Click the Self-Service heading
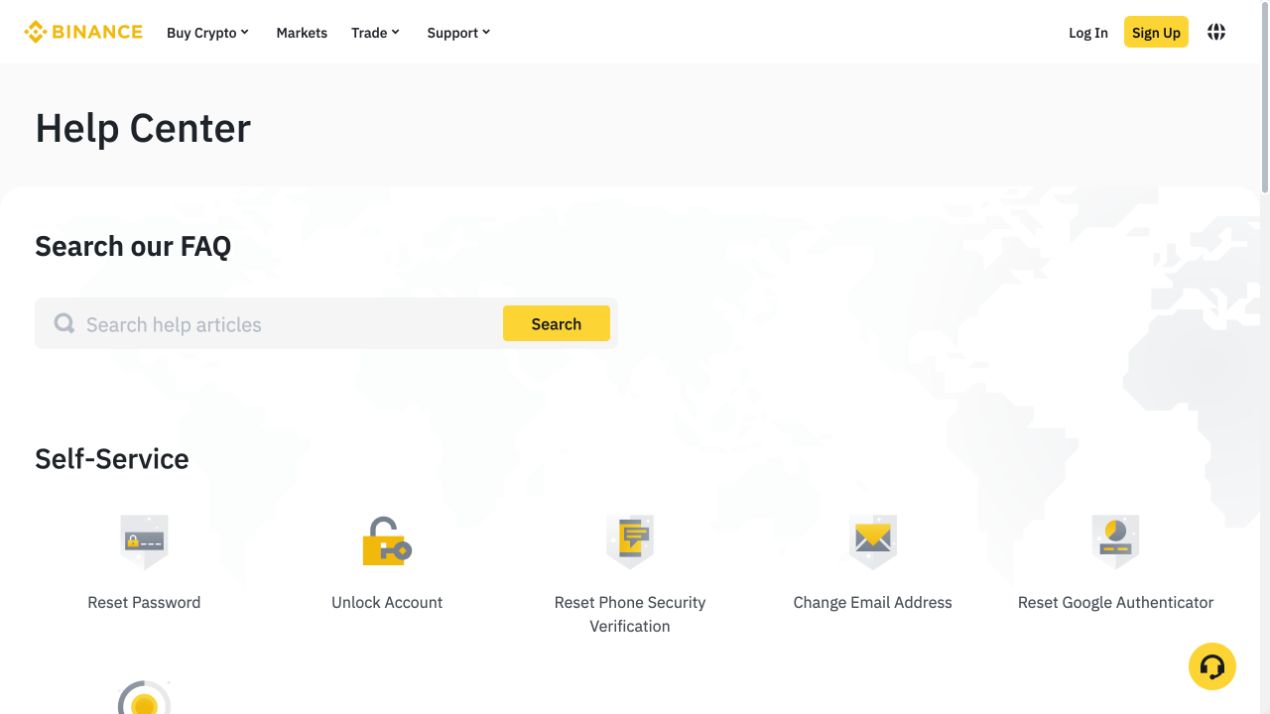Viewport: 1270px width, 714px height. tap(112, 458)
